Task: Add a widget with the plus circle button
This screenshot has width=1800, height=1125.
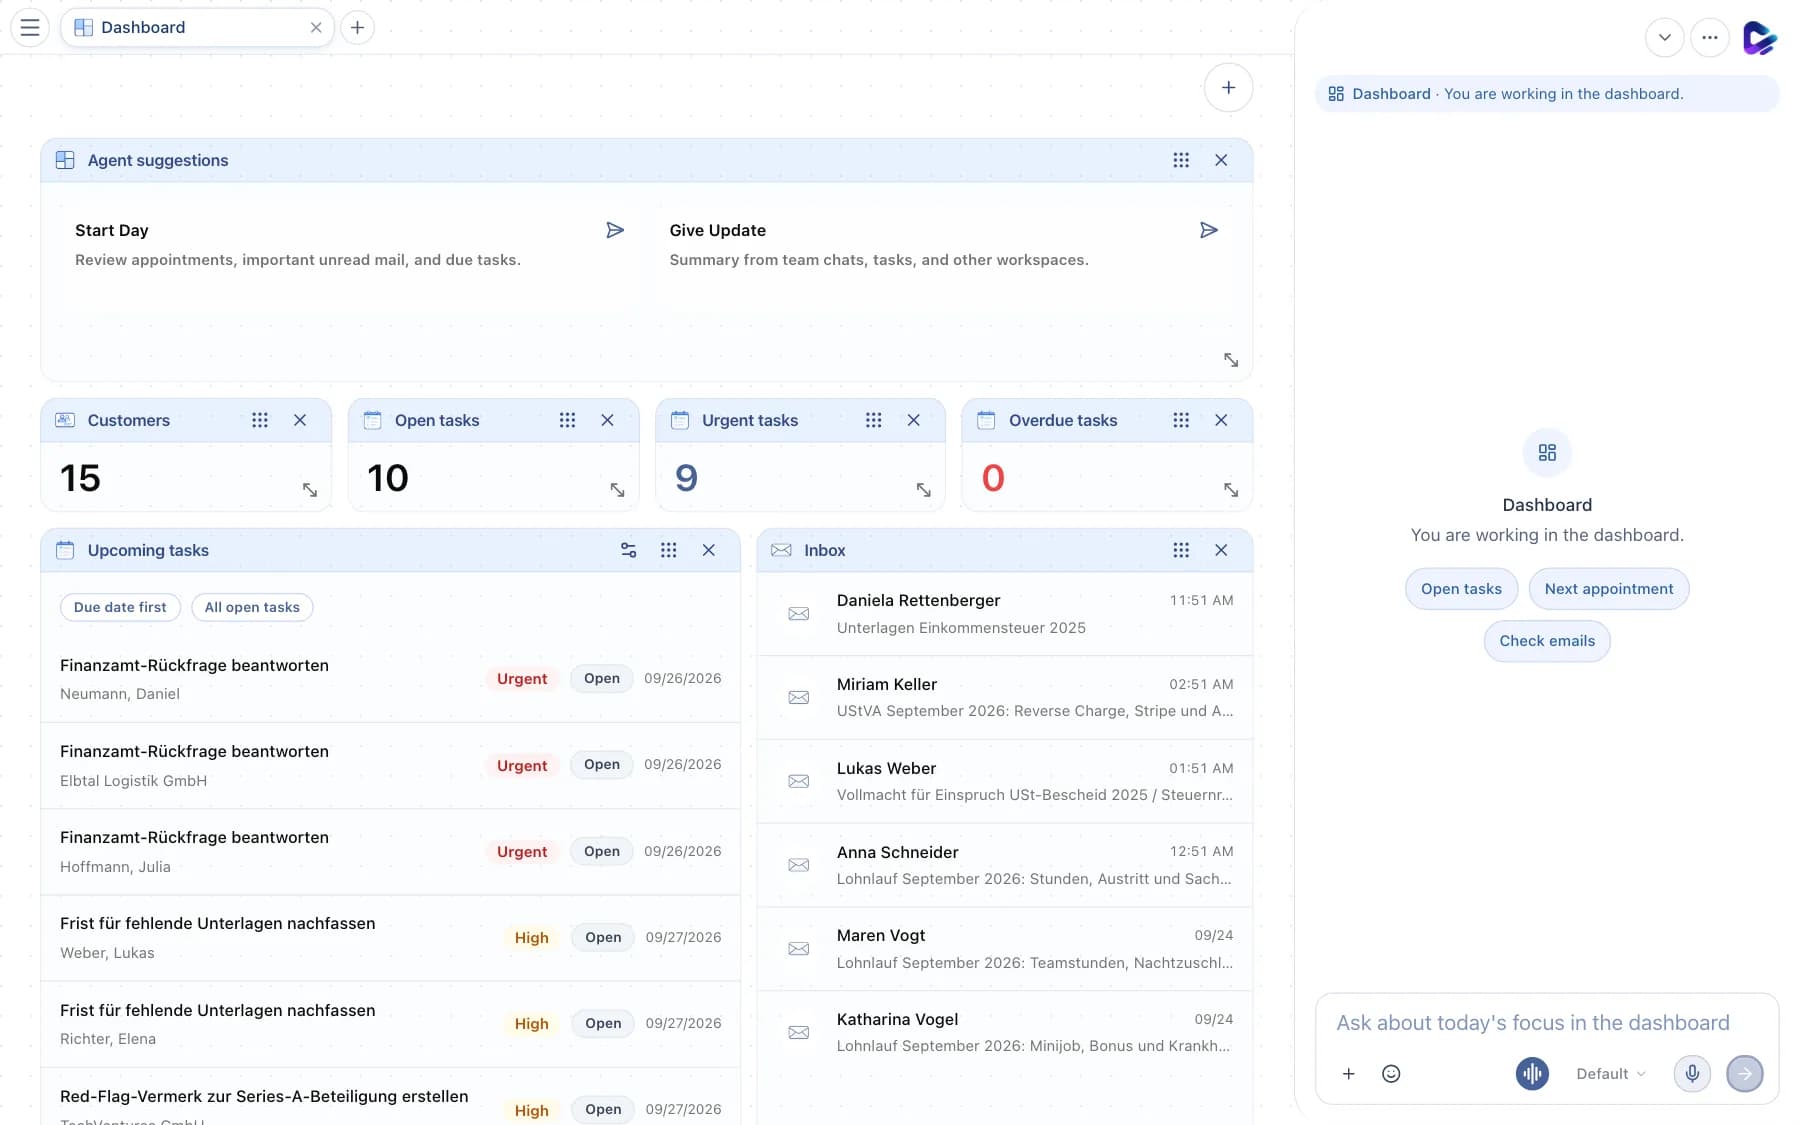Action: pos(1228,87)
